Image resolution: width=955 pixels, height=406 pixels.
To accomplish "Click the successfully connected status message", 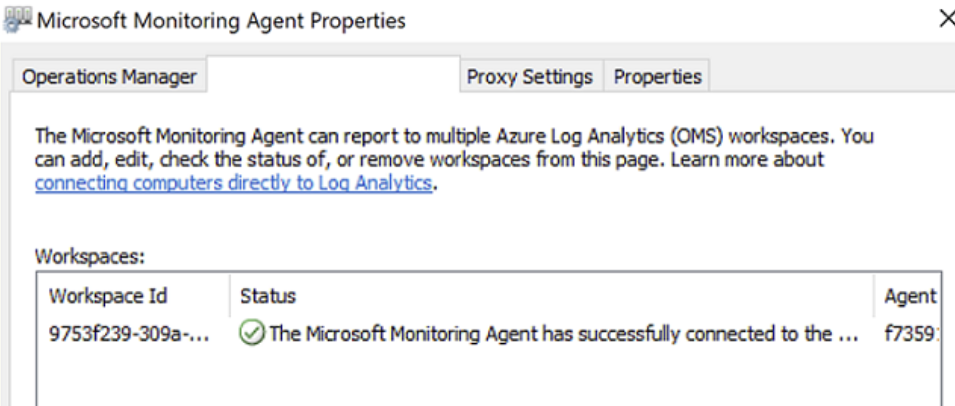I will tap(564, 334).
